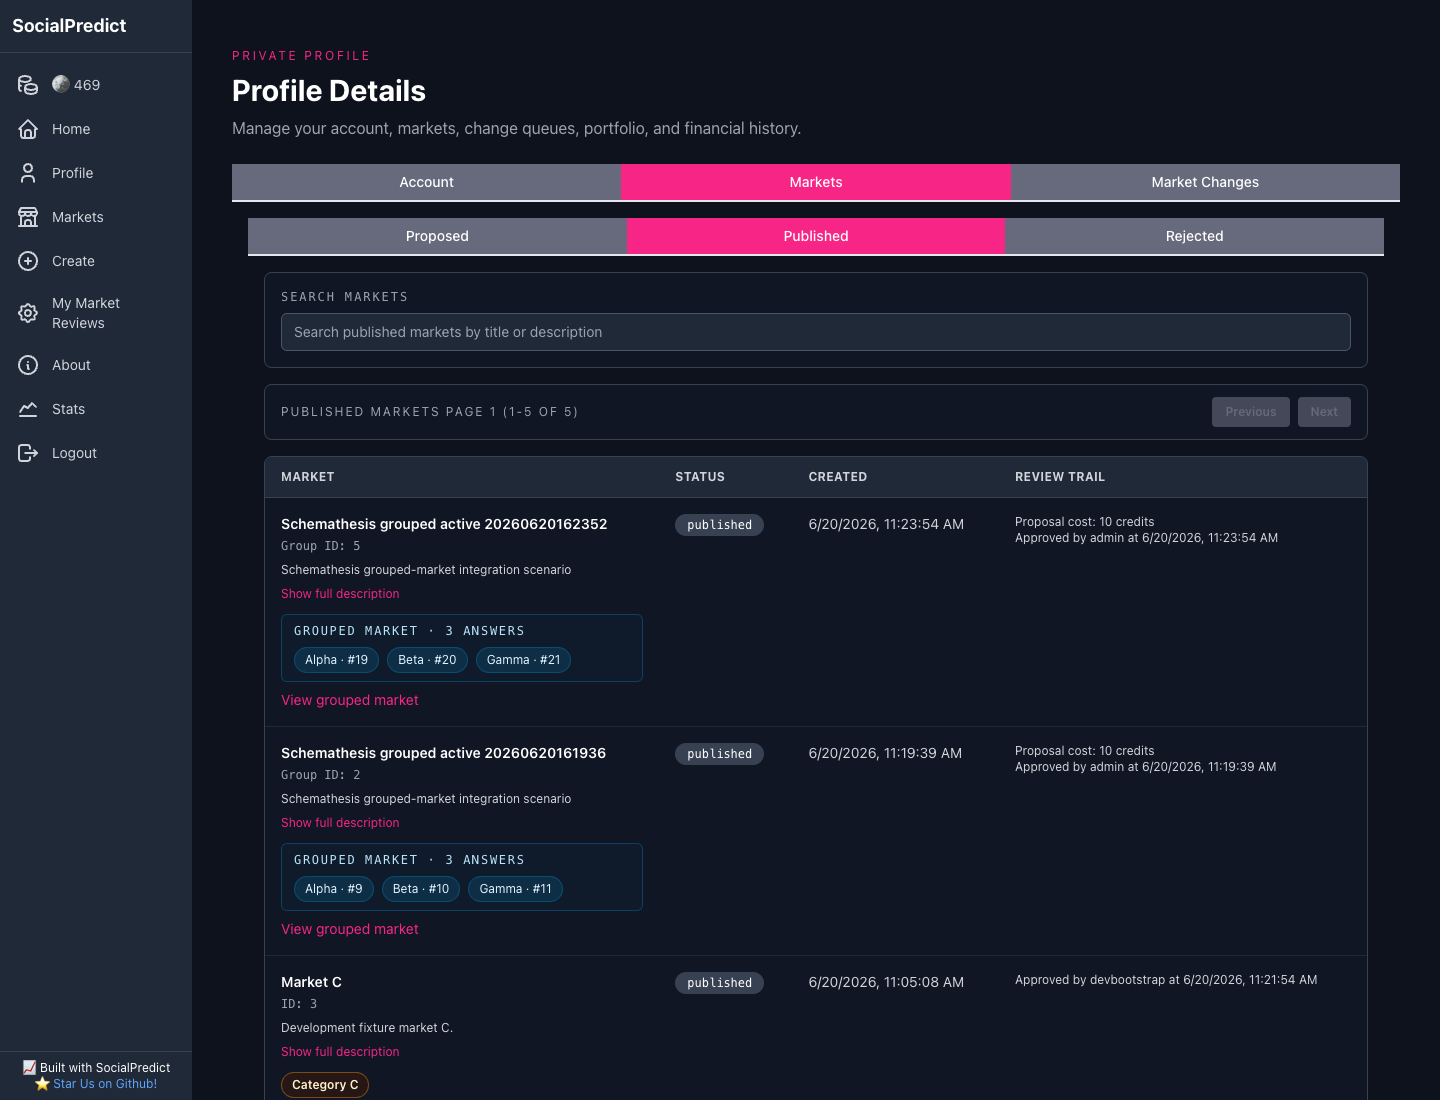Open the Account tab
The image size is (1440, 1100).
tap(427, 182)
